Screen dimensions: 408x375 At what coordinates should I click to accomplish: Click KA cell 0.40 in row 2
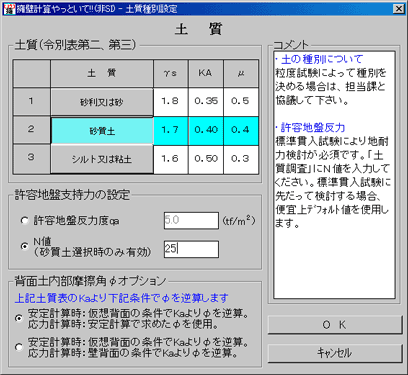(x=206, y=131)
